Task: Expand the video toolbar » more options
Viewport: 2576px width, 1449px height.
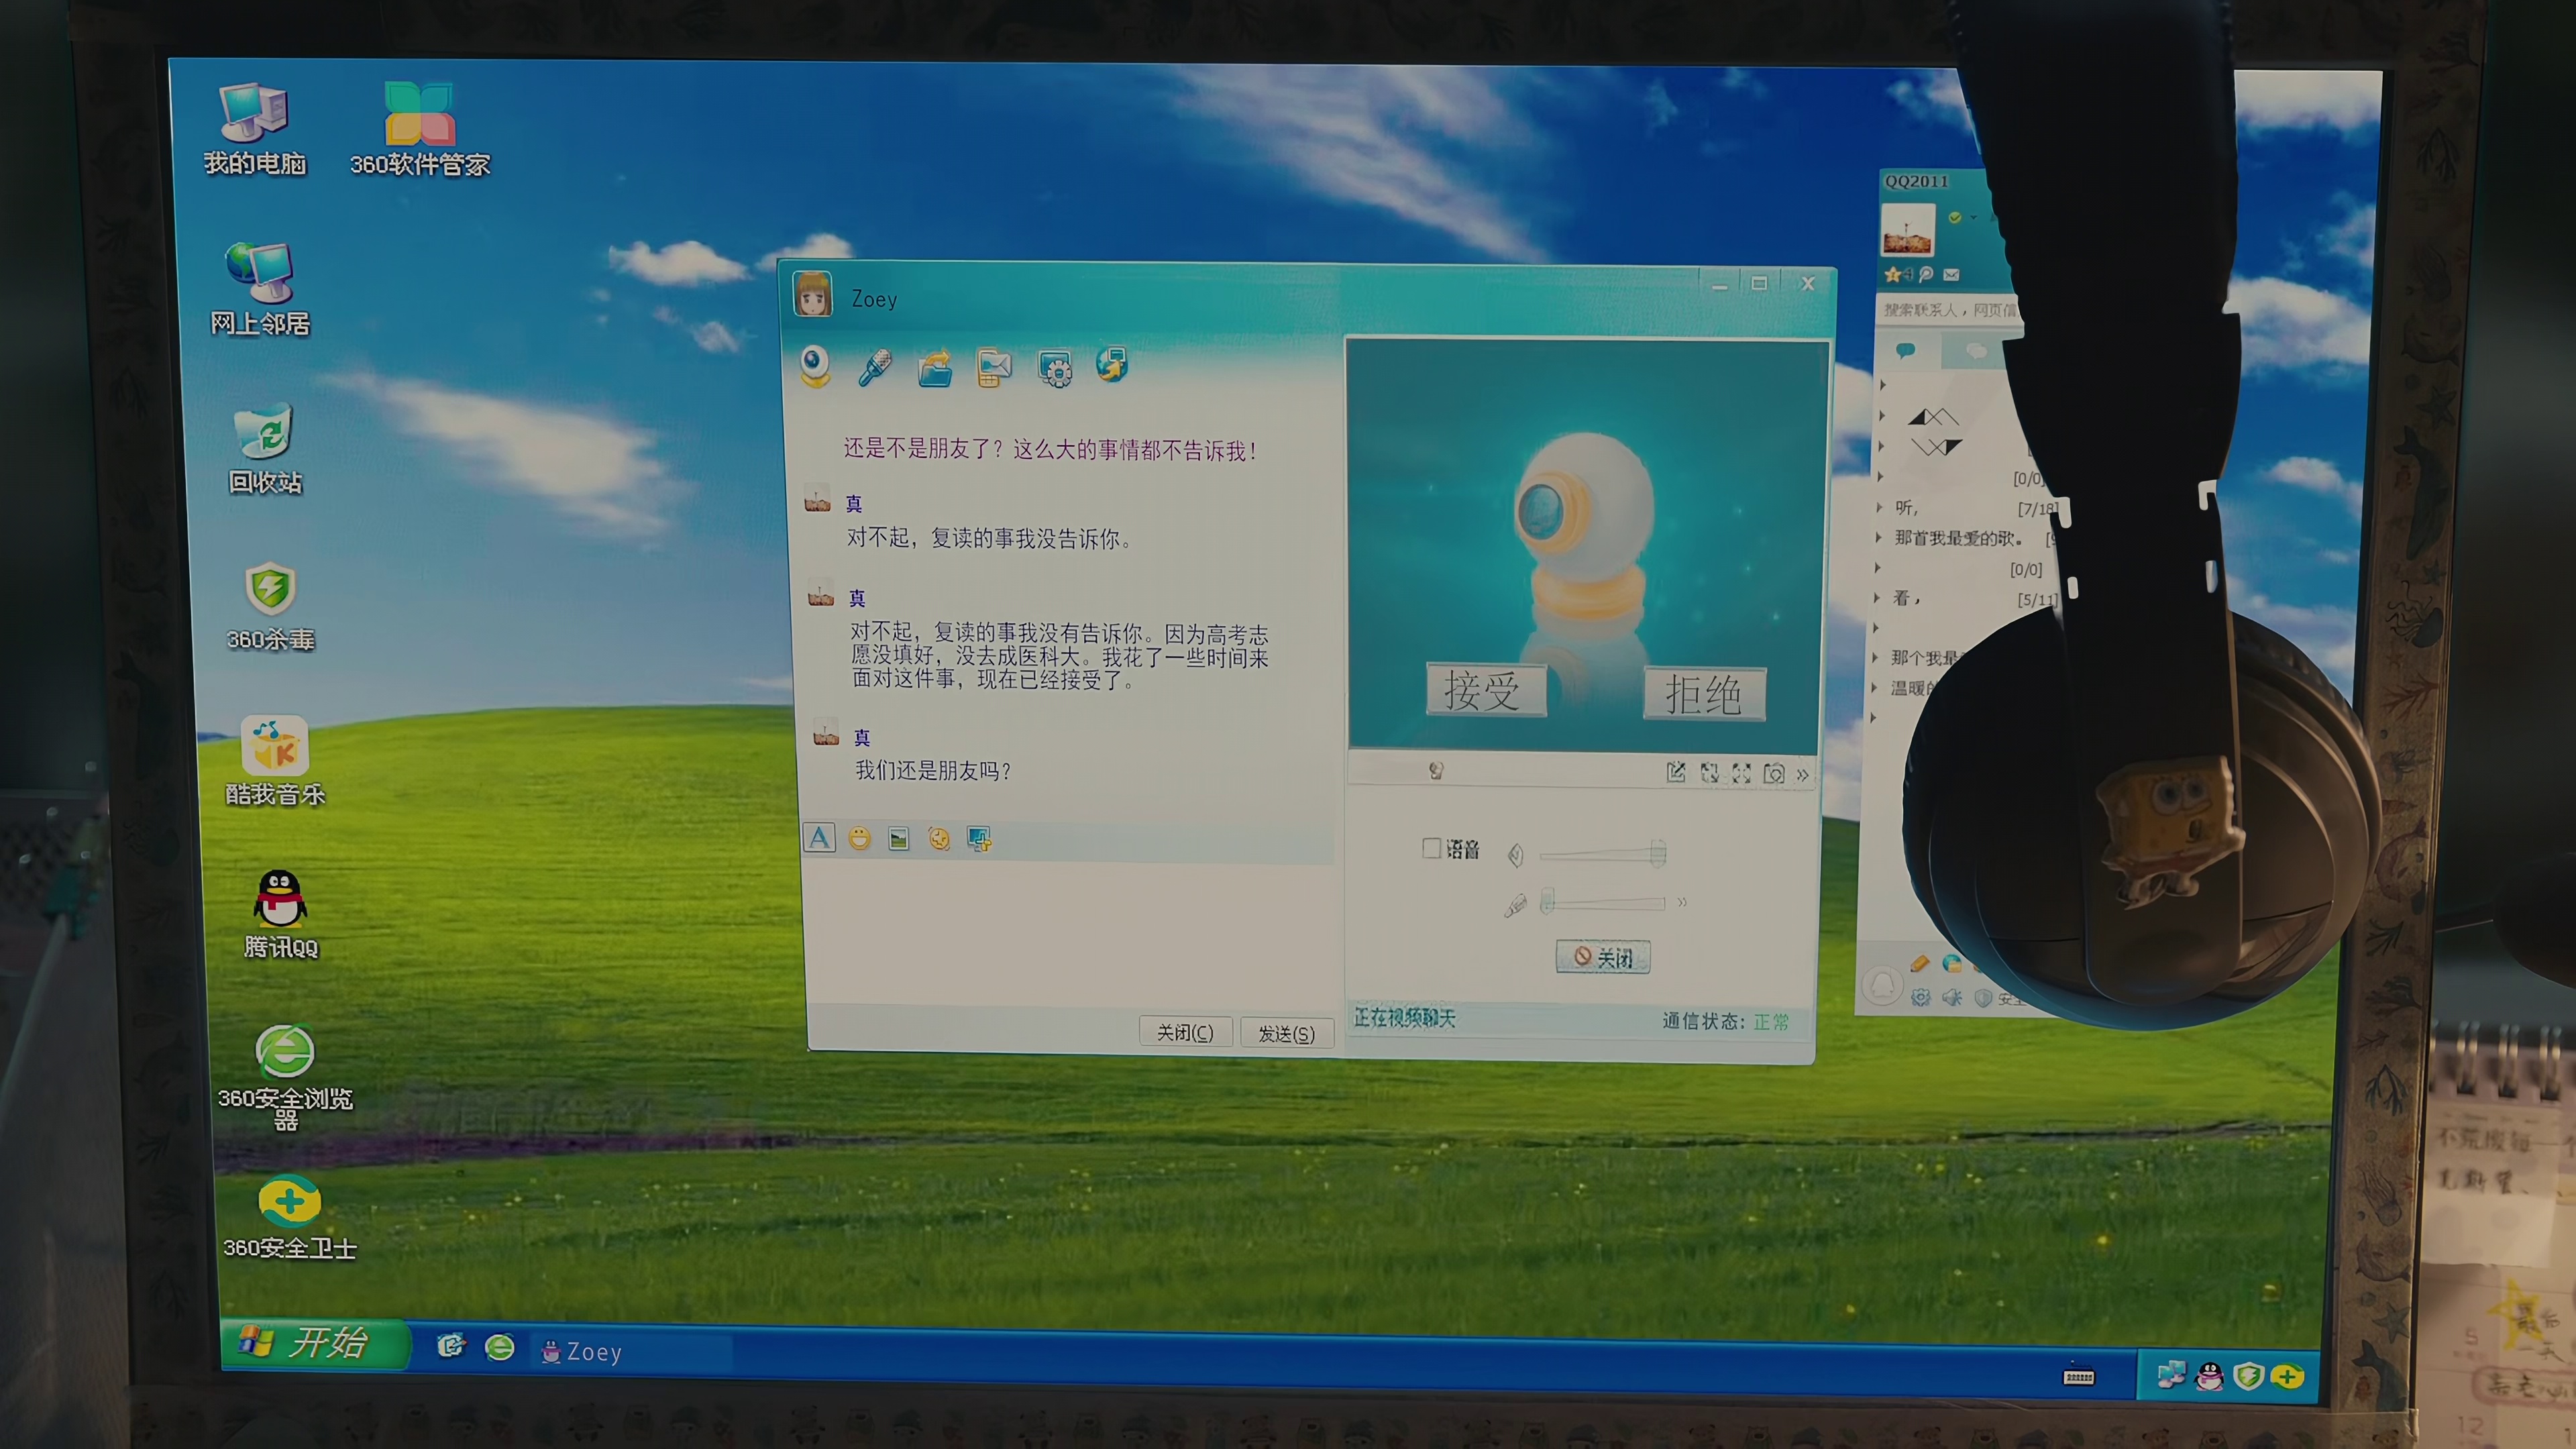Action: click(x=1802, y=775)
